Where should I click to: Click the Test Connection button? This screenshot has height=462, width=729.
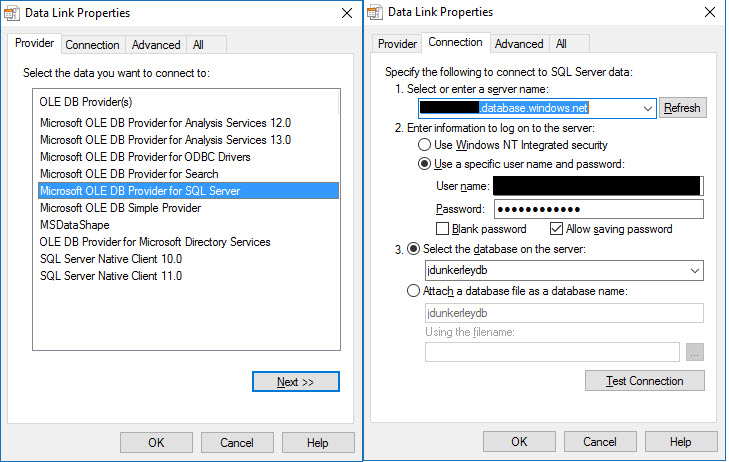coord(645,381)
